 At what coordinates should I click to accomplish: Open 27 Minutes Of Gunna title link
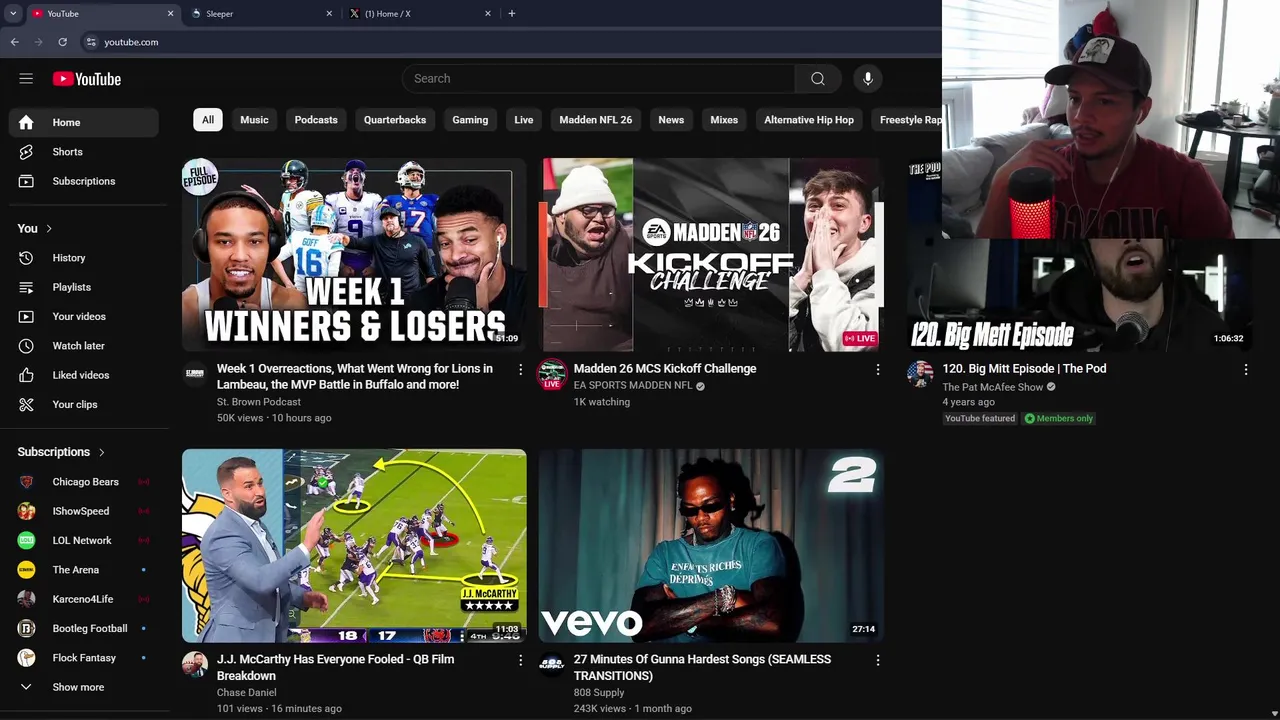click(x=702, y=668)
